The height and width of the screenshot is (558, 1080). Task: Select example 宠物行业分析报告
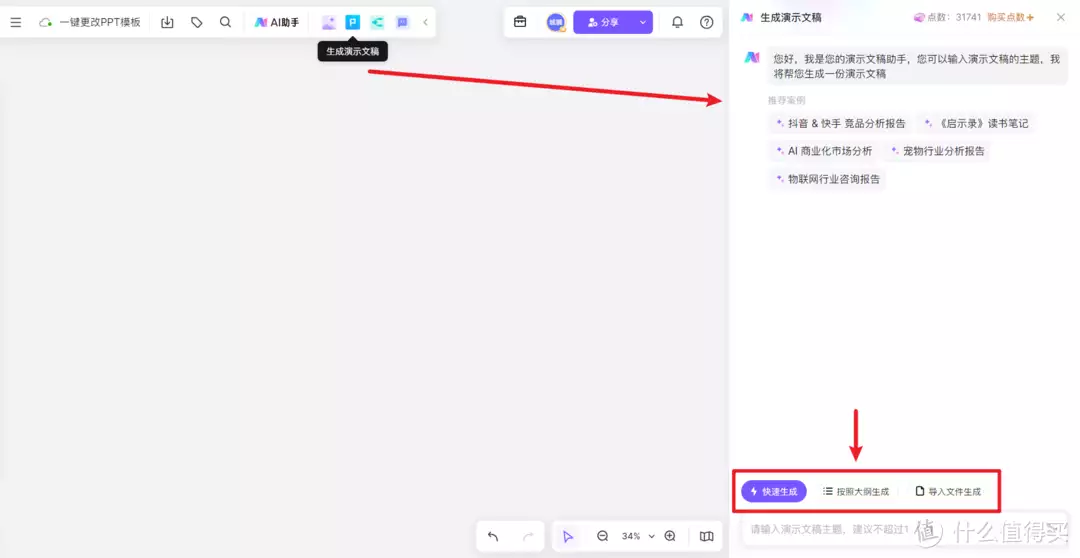coord(937,151)
